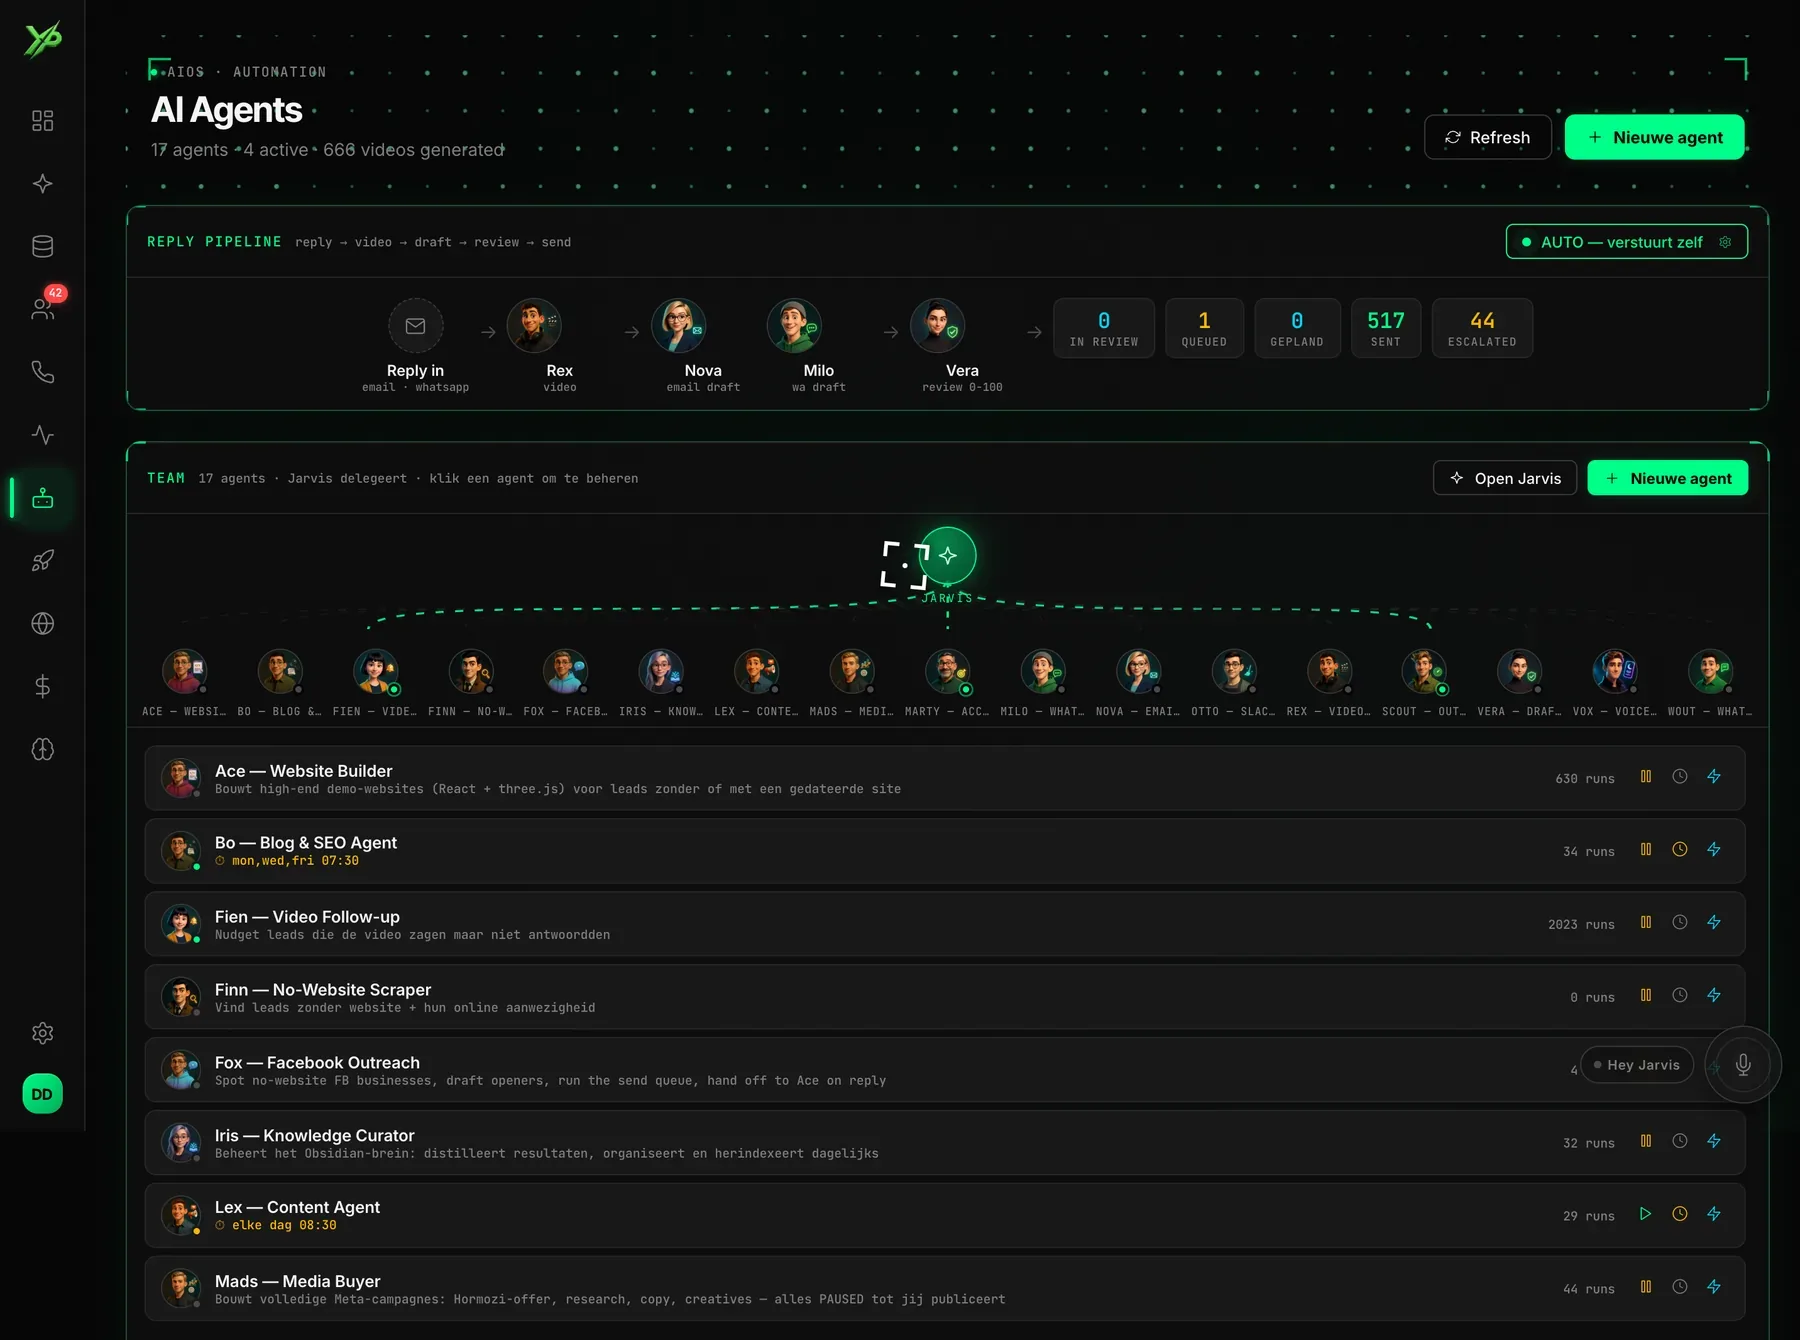Open contacts icon with 42 badge
The image size is (1800, 1340).
(42, 309)
